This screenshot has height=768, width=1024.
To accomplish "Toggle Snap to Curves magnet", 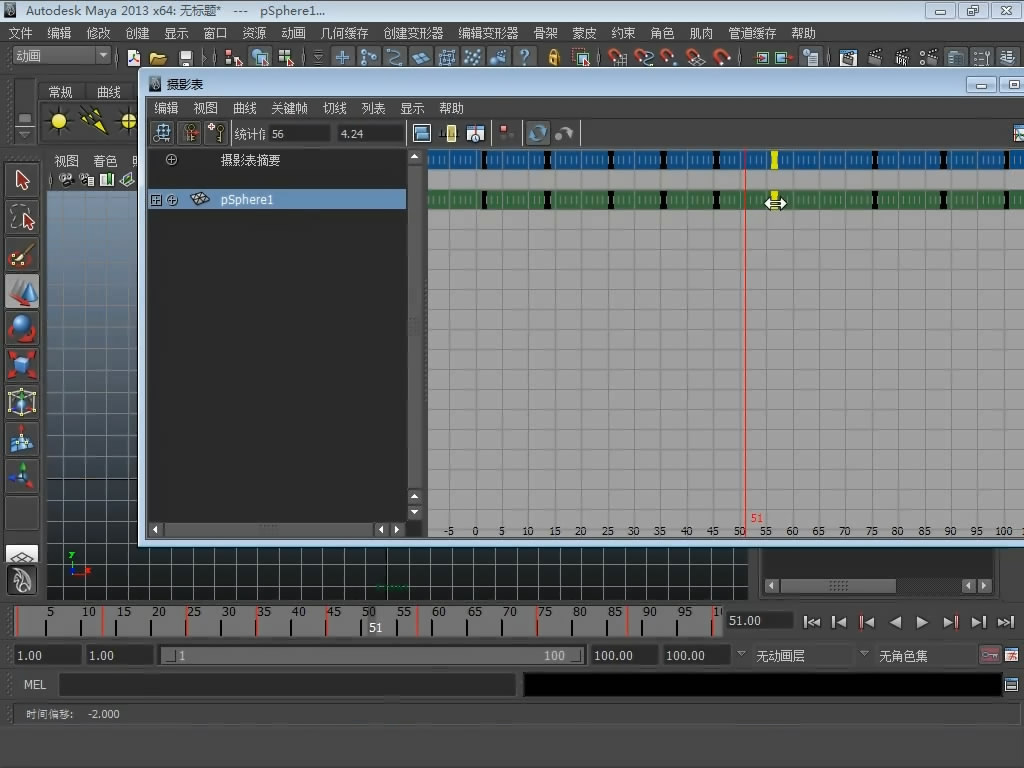I will point(643,57).
